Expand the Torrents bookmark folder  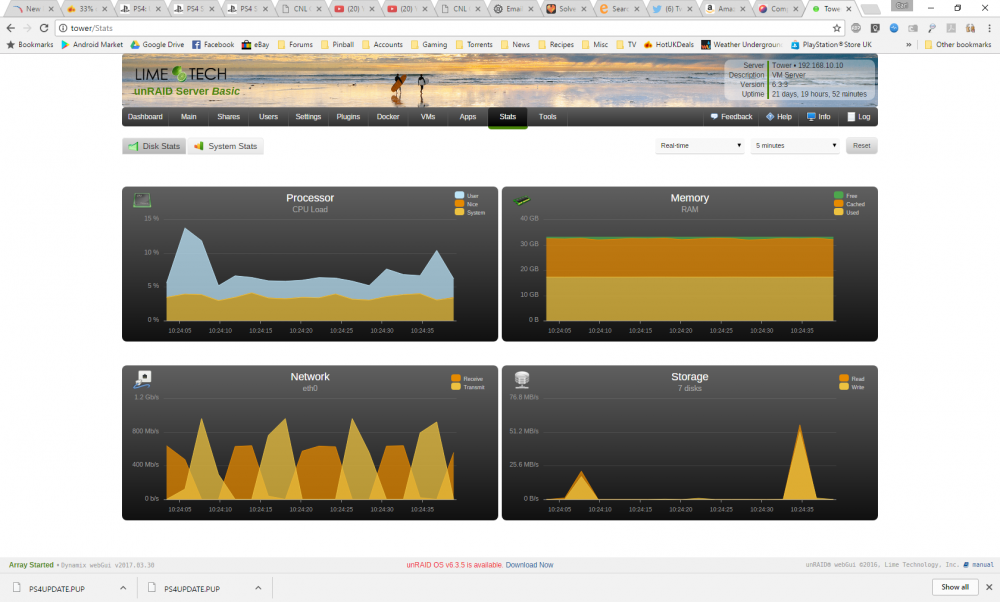pos(473,45)
